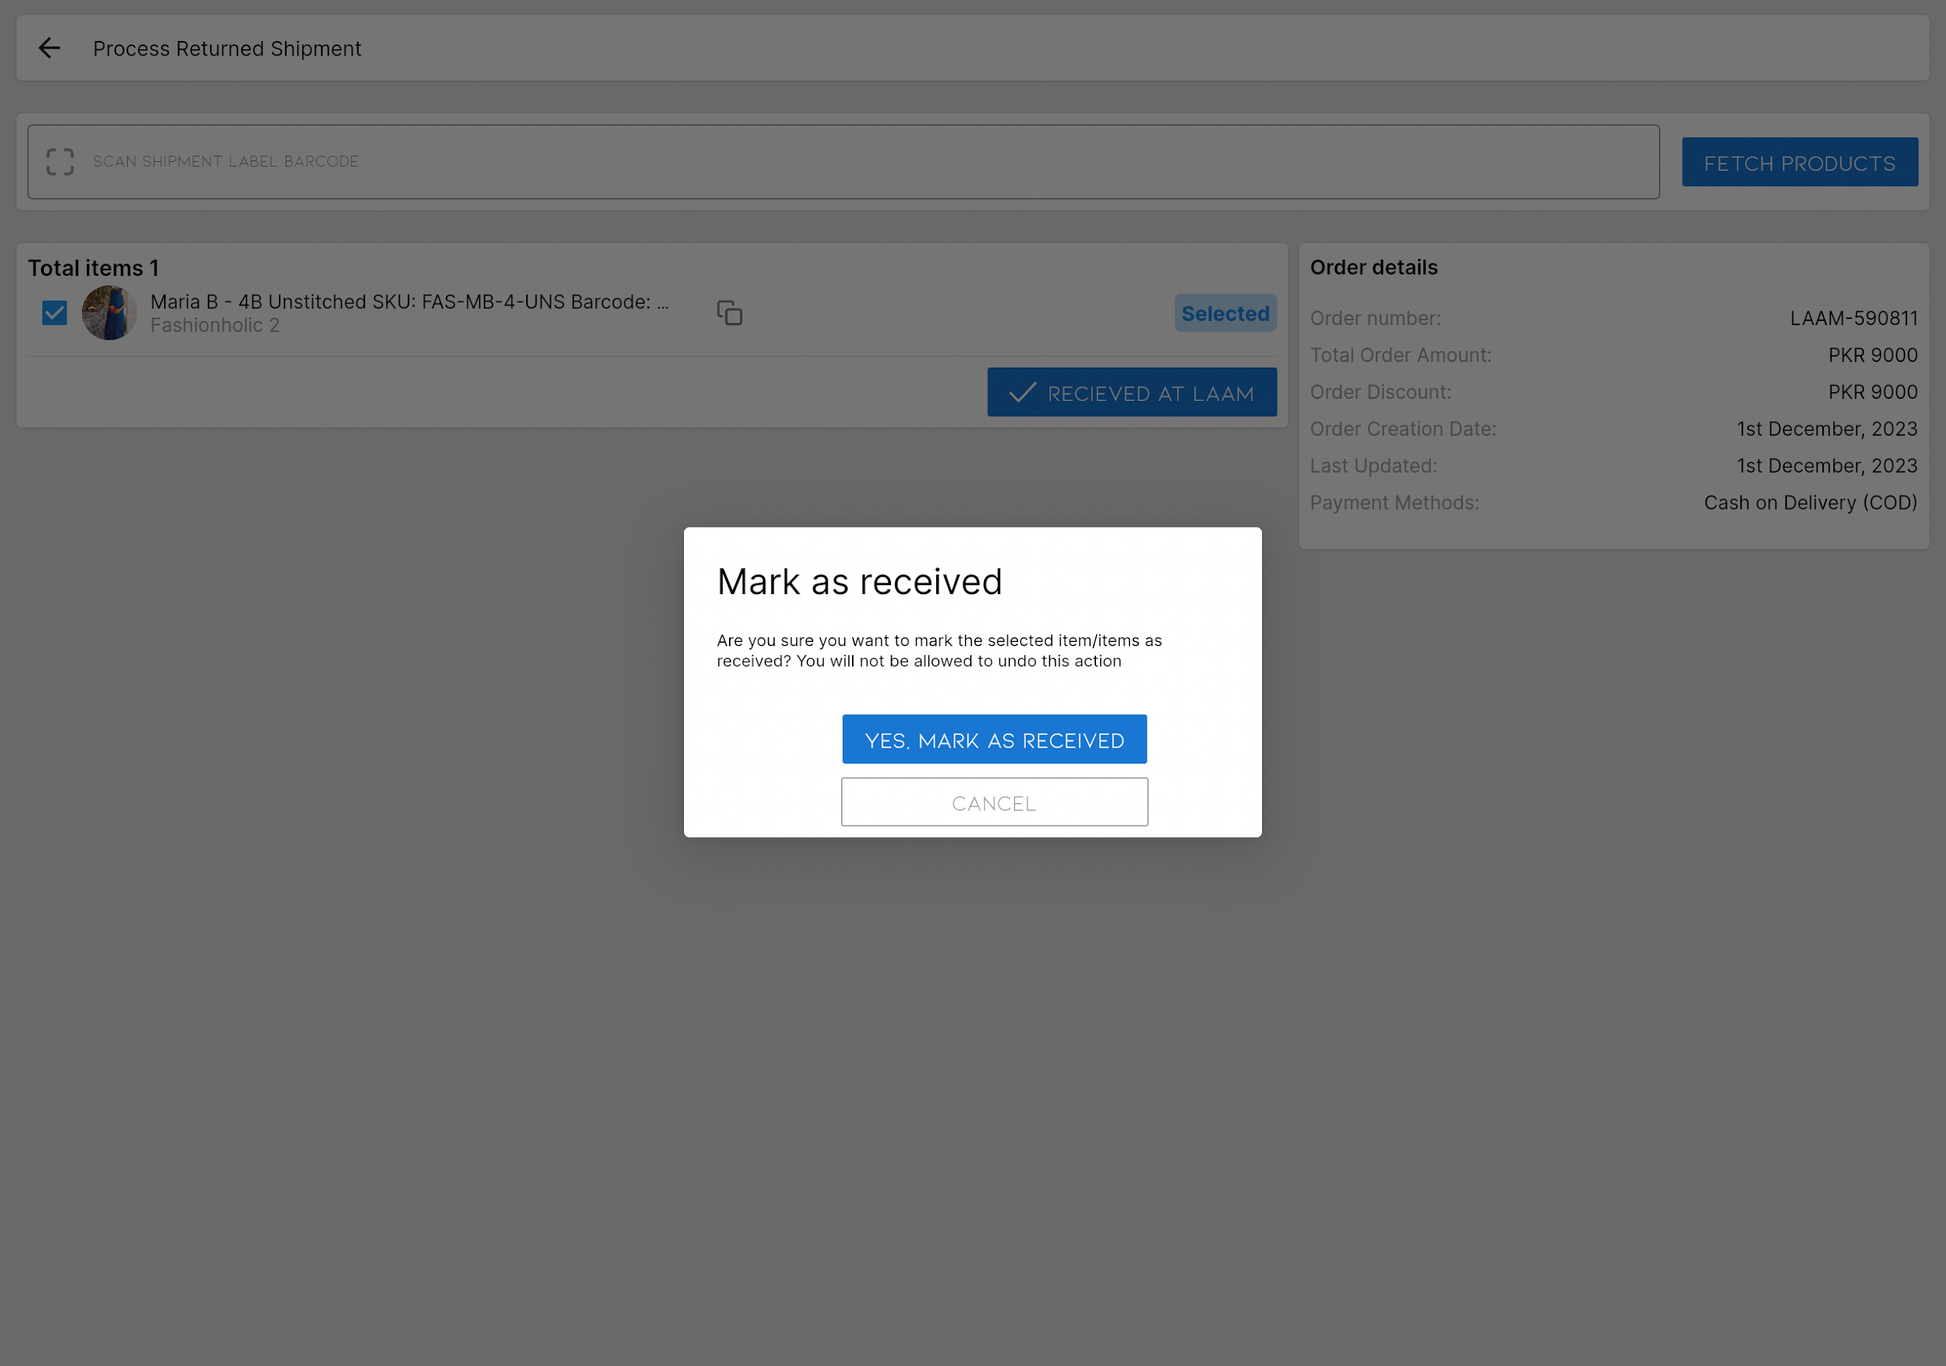Dismiss the dialog with Cancel
The height and width of the screenshot is (1366, 1946).
pos(994,802)
